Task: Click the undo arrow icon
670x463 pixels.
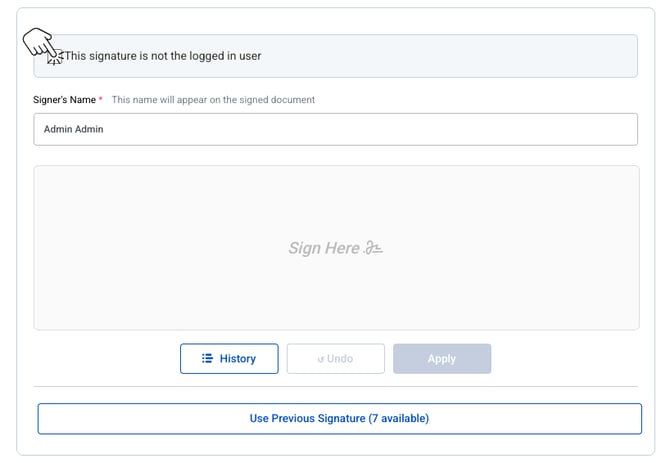Action: [320, 359]
